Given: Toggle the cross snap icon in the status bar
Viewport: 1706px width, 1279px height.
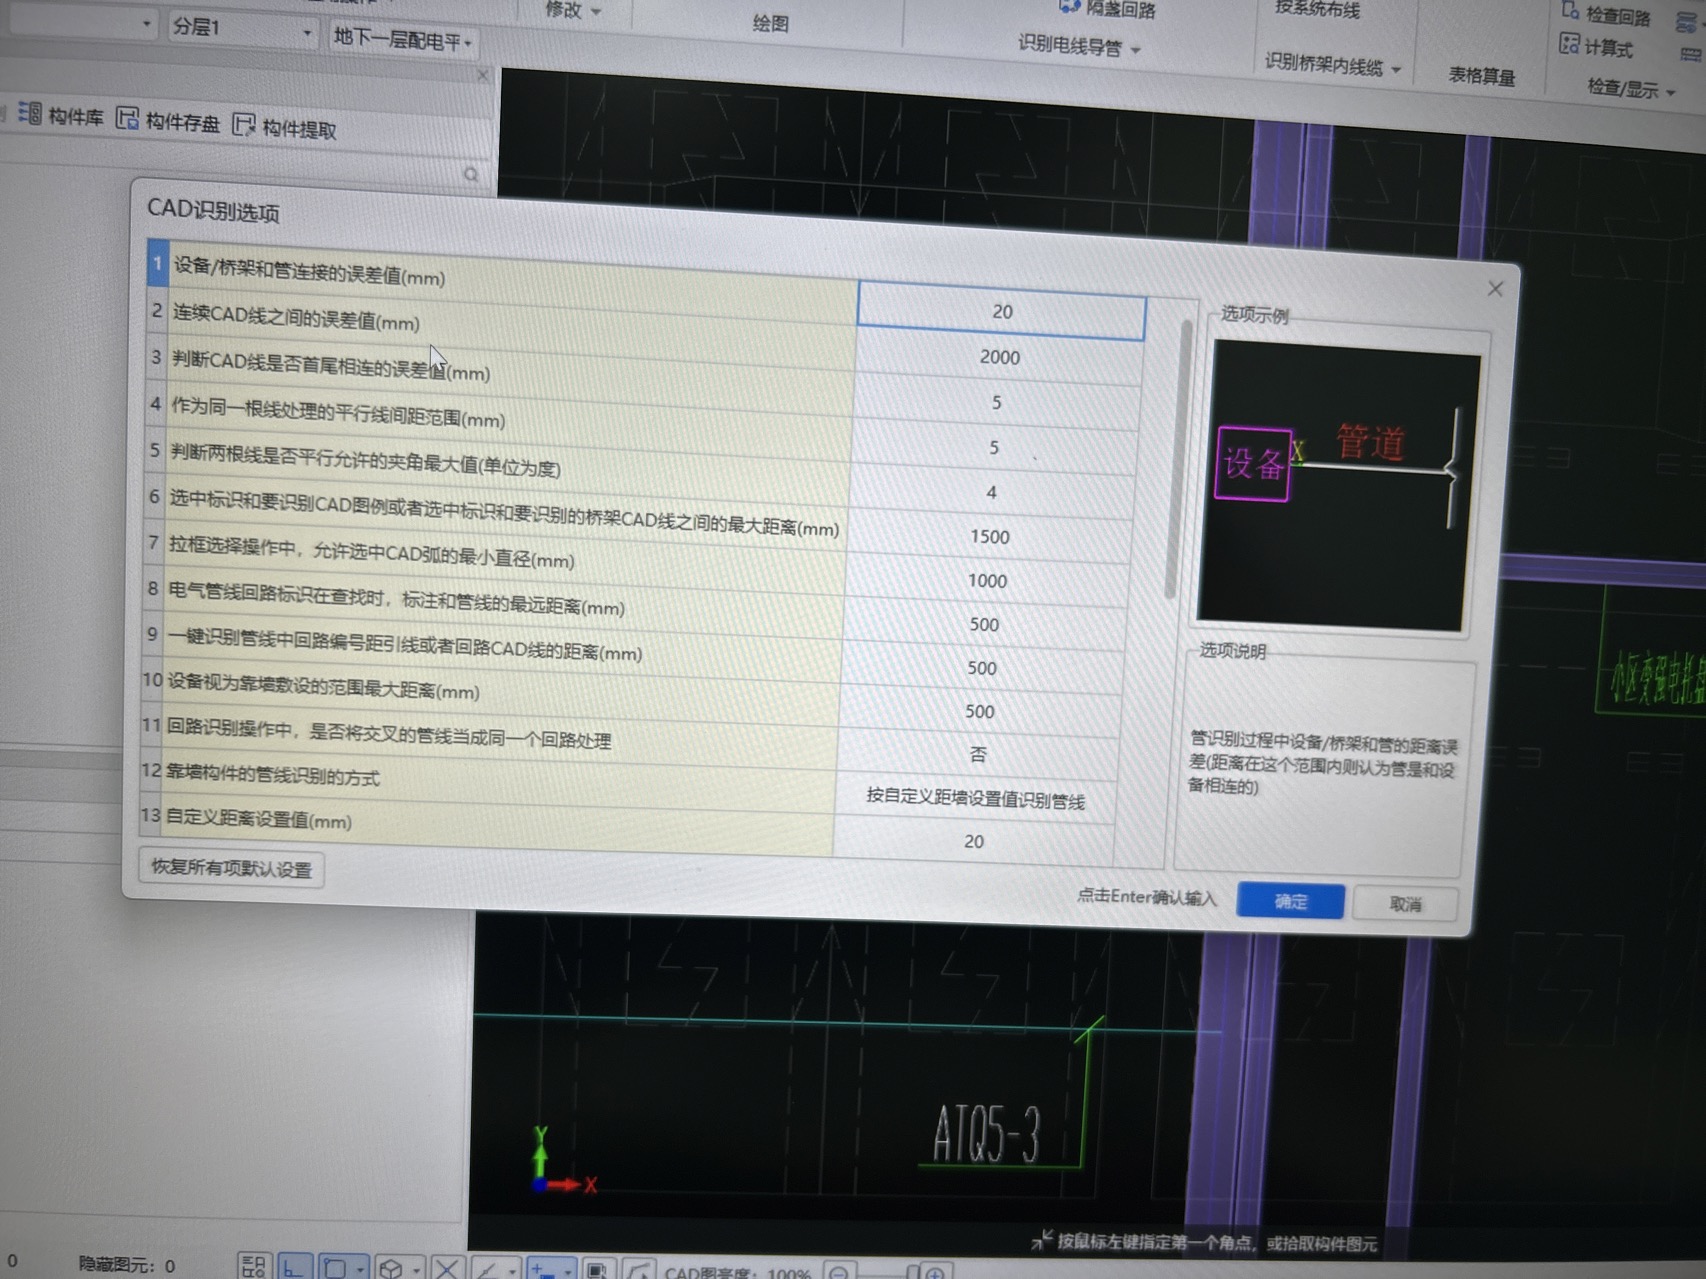Looking at the screenshot, I should [x=447, y=1269].
